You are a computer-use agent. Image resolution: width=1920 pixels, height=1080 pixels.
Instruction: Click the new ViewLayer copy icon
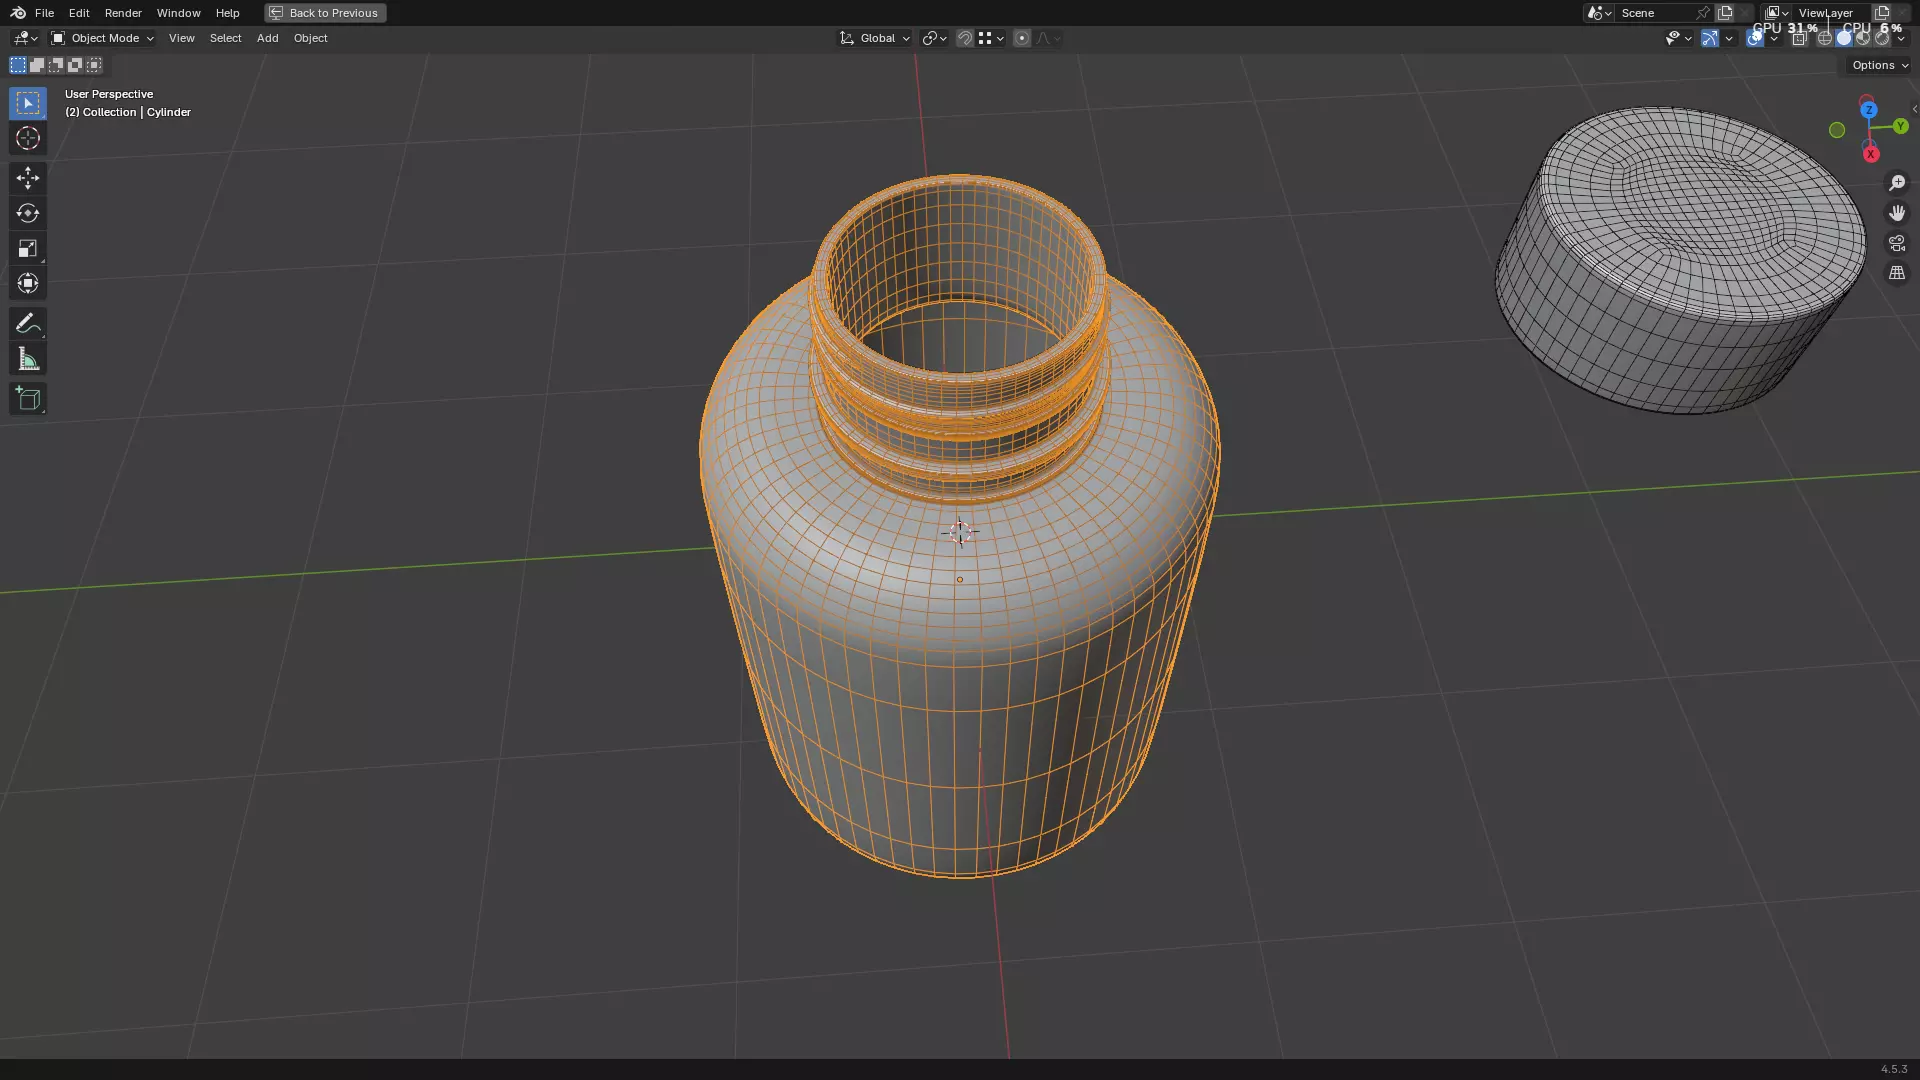coord(1882,13)
